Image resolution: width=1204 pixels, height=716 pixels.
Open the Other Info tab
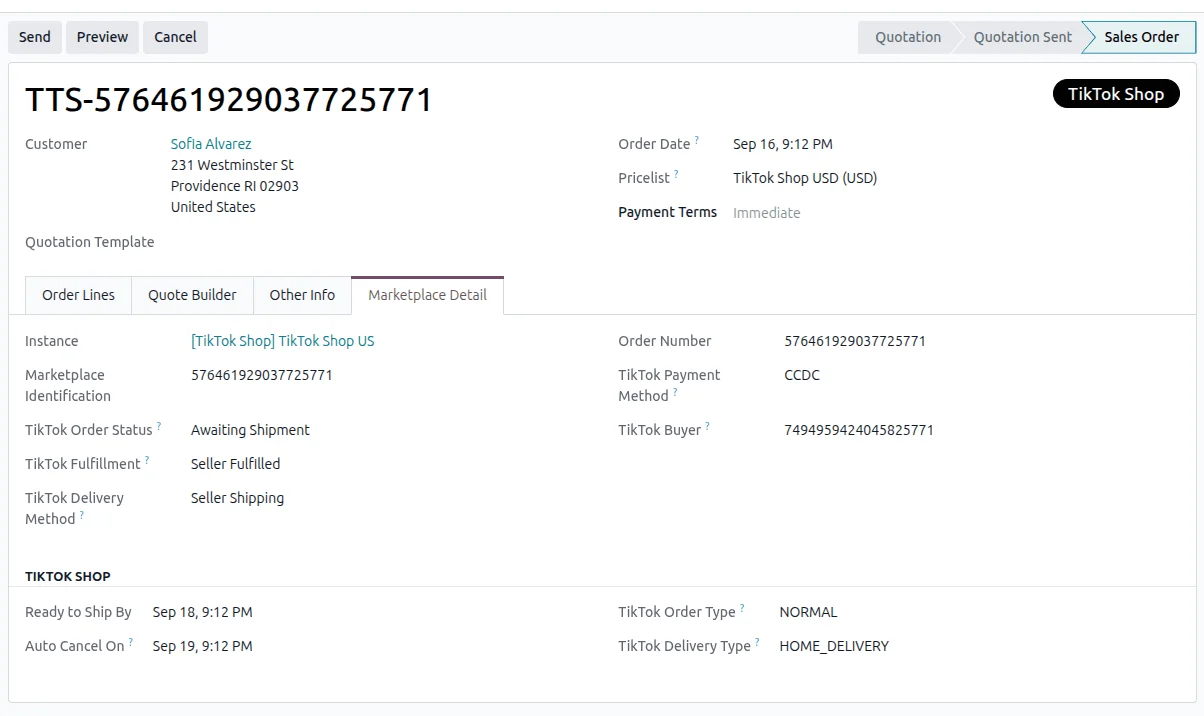[x=302, y=295]
